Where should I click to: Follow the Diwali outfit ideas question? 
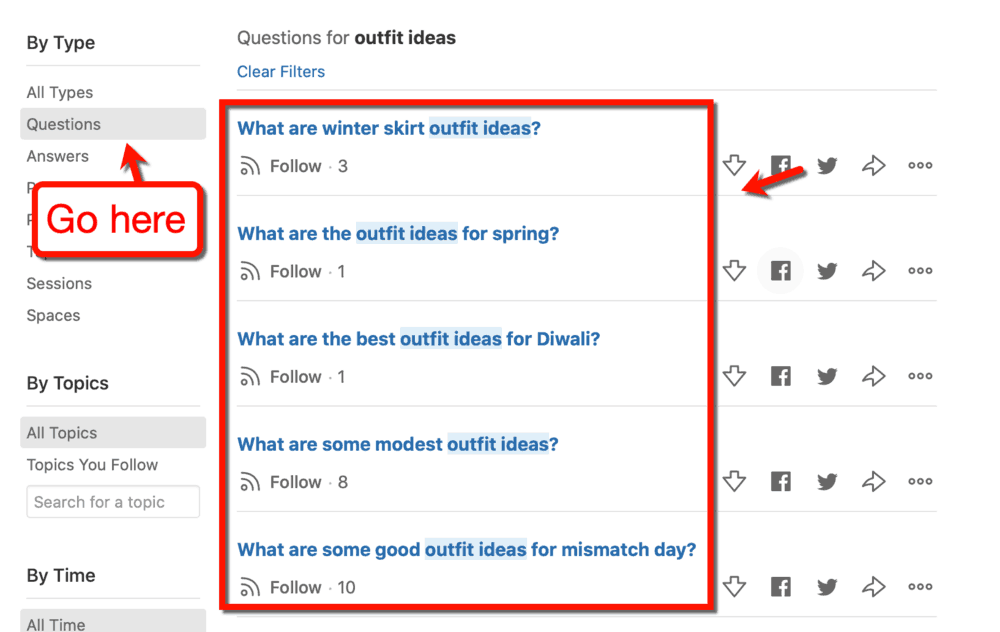pos(296,377)
